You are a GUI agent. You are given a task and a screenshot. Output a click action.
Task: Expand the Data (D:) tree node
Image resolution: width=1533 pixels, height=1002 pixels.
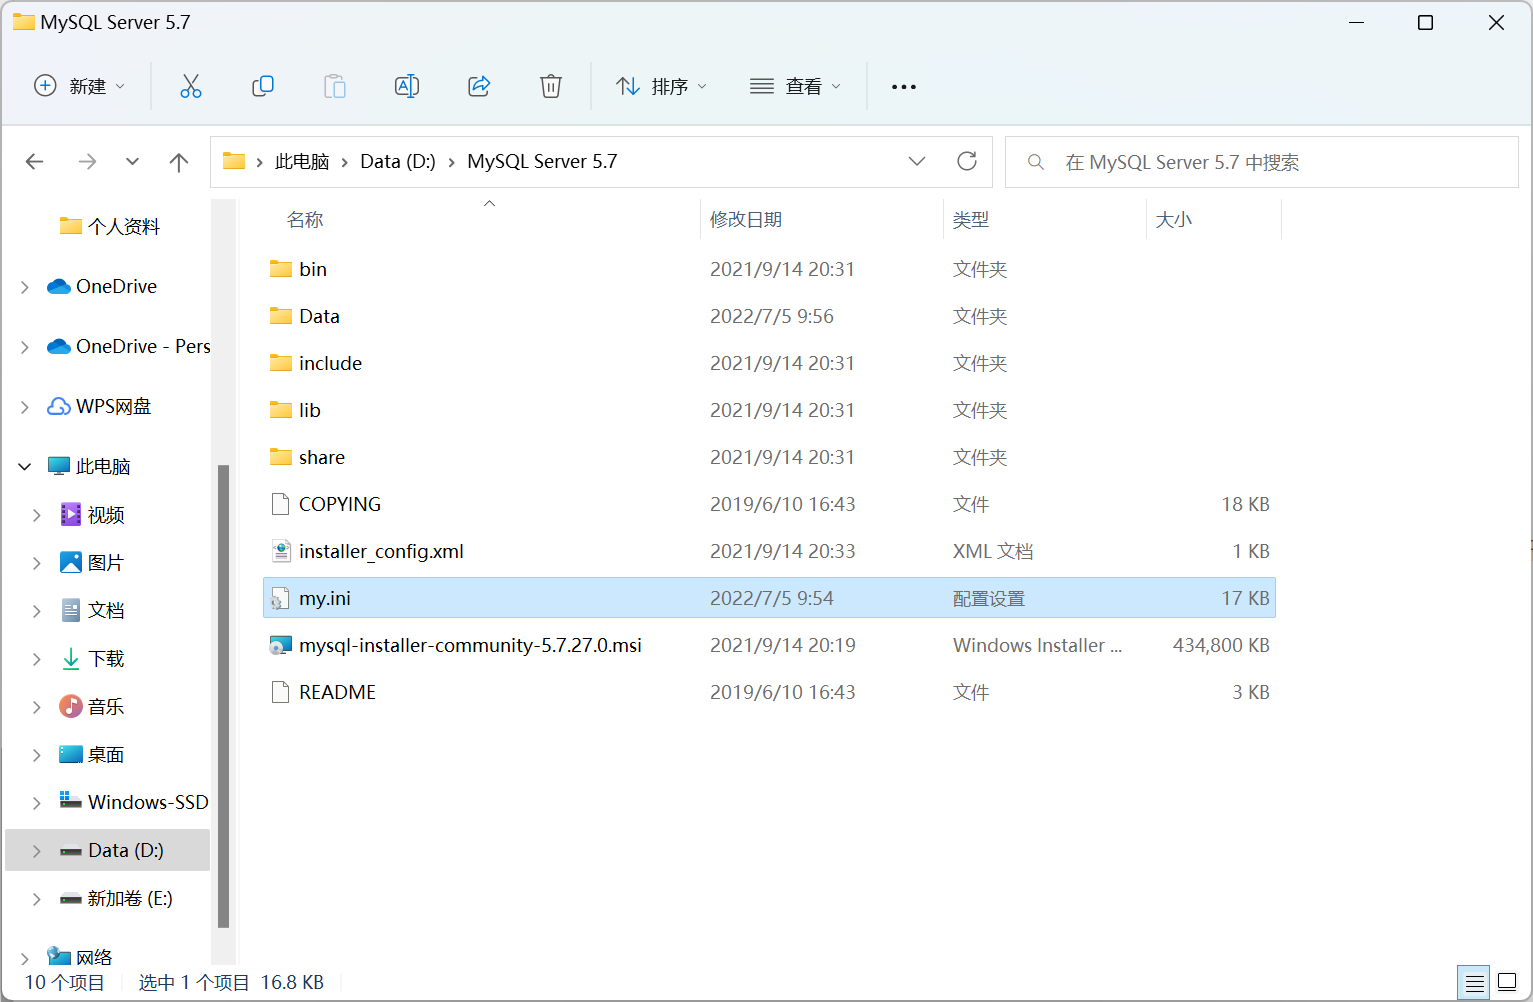point(37,851)
